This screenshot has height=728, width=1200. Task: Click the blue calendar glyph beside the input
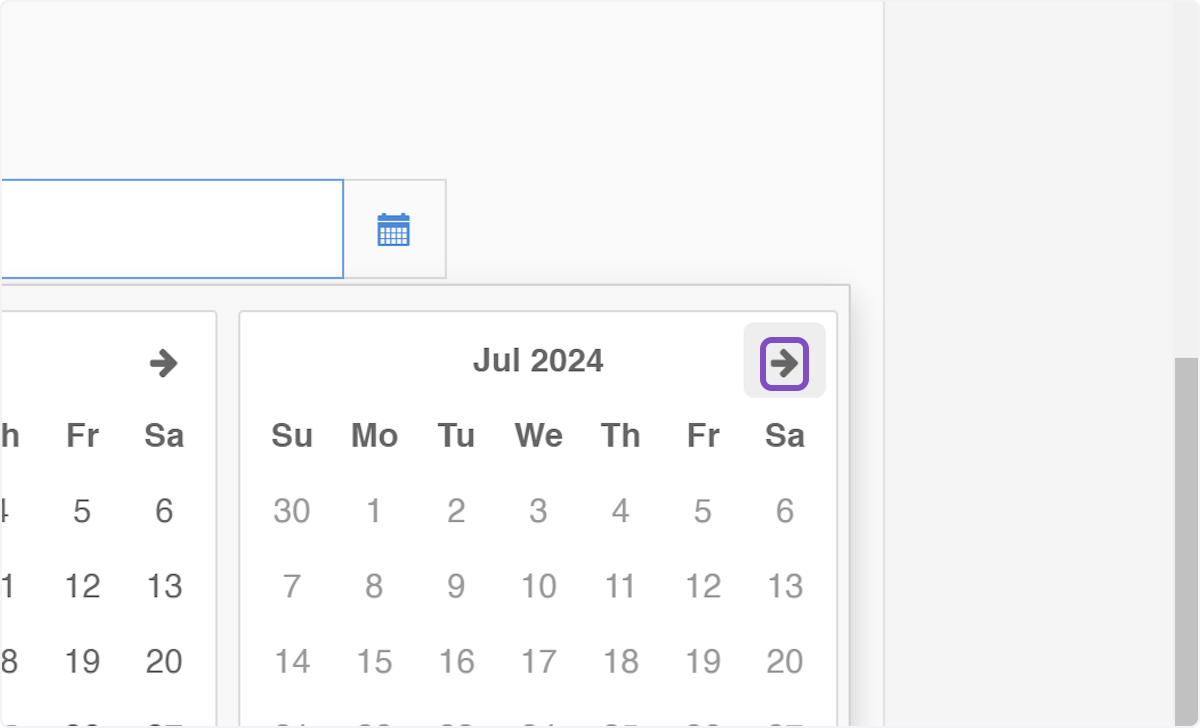tap(395, 229)
